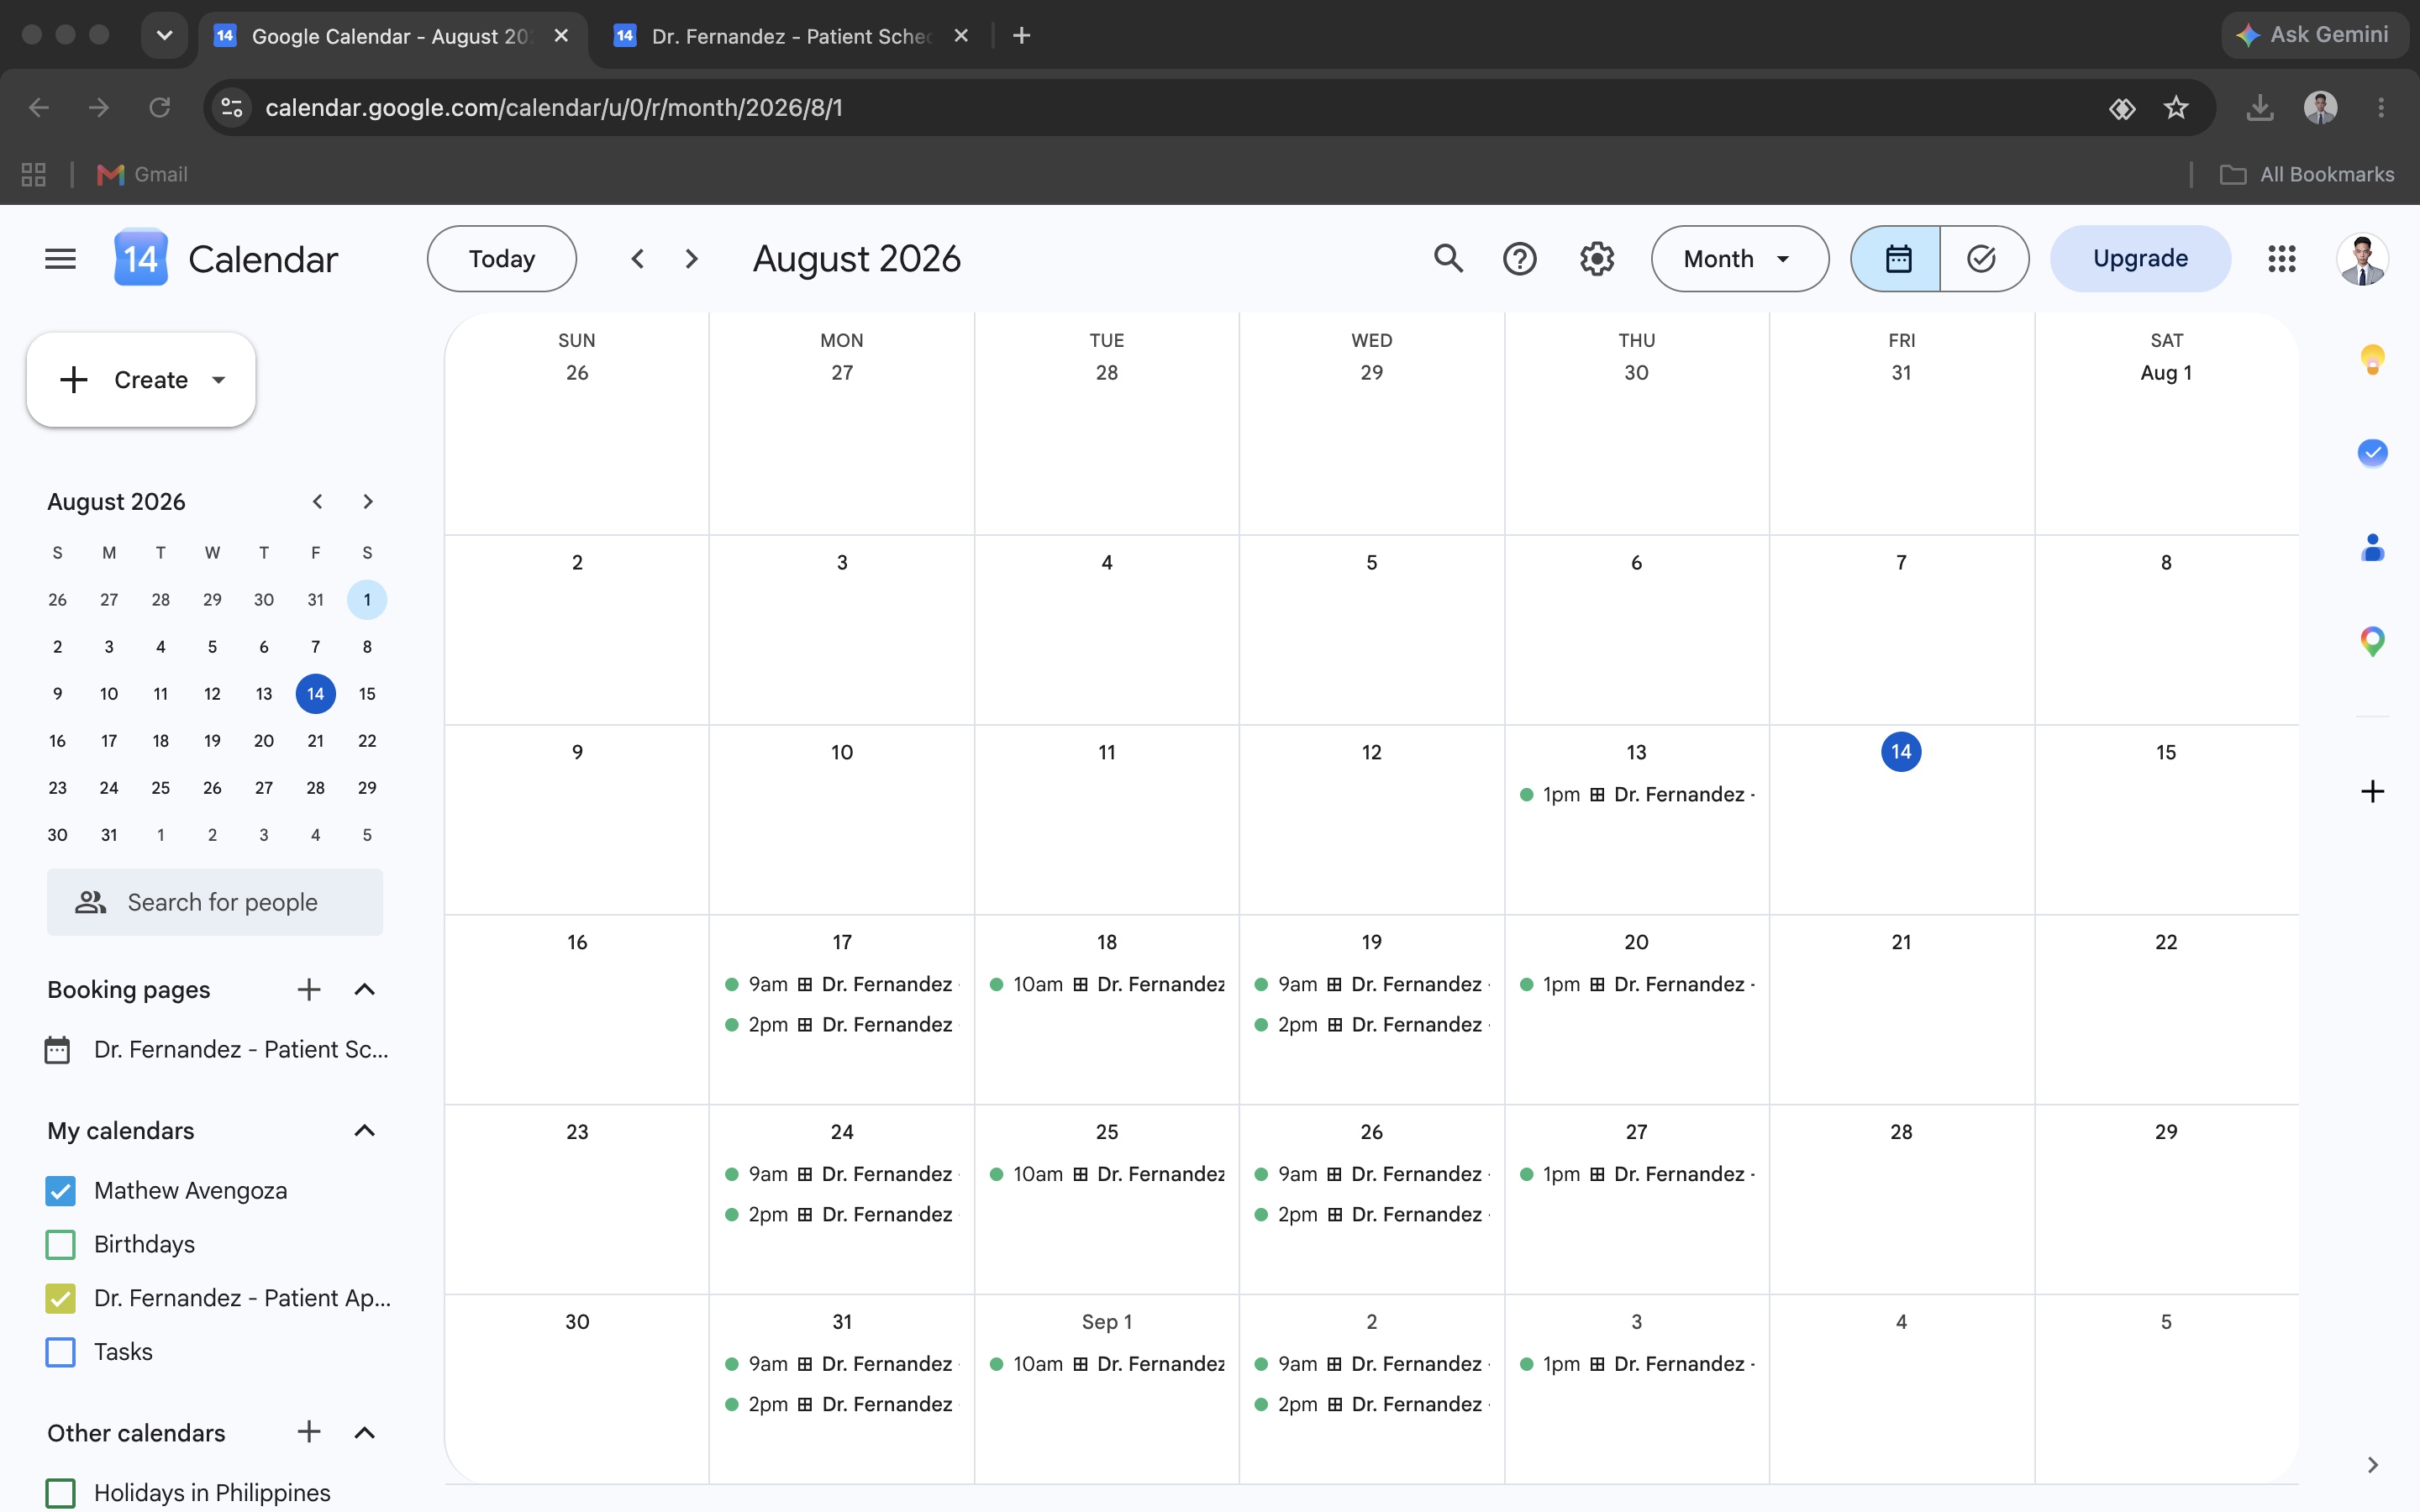Collapse the My calendars section
The height and width of the screenshot is (1512, 2420).
pos(365,1131)
